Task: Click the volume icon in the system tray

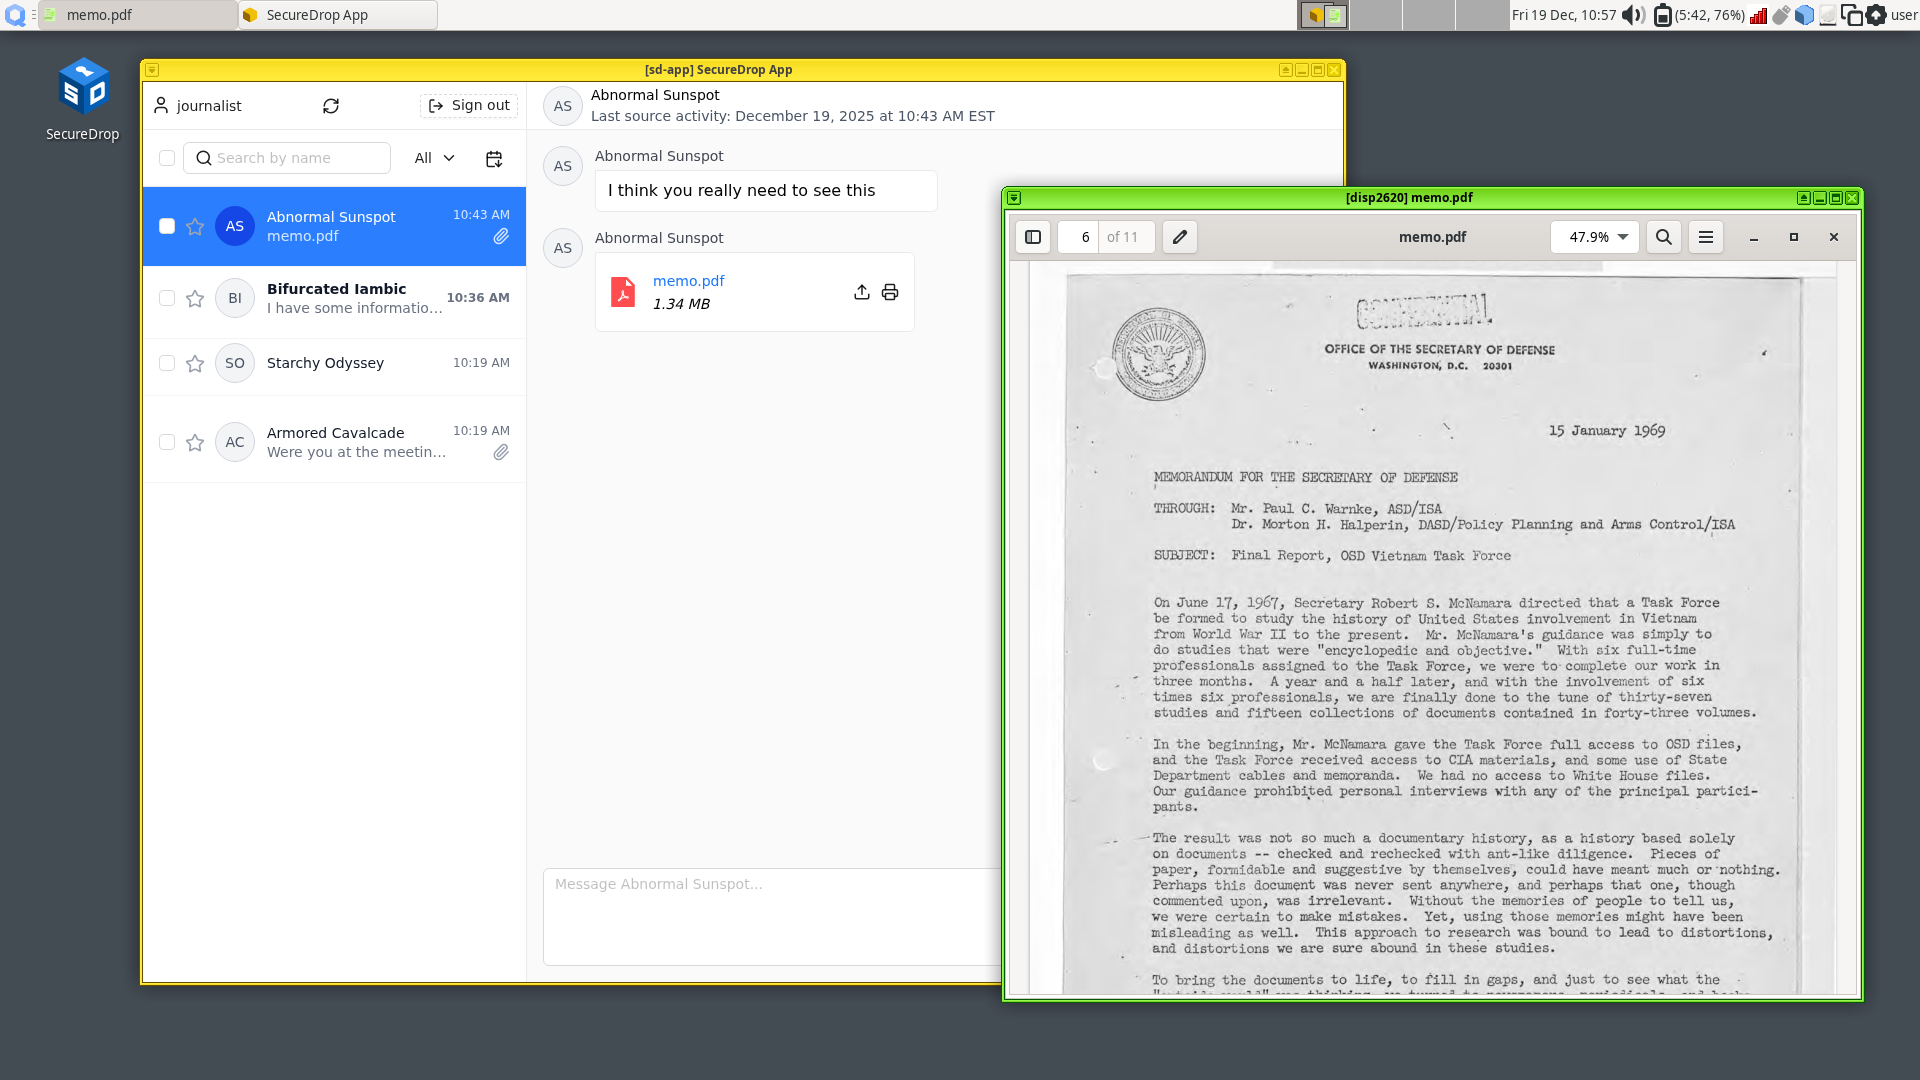Action: click(x=1633, y=15)
